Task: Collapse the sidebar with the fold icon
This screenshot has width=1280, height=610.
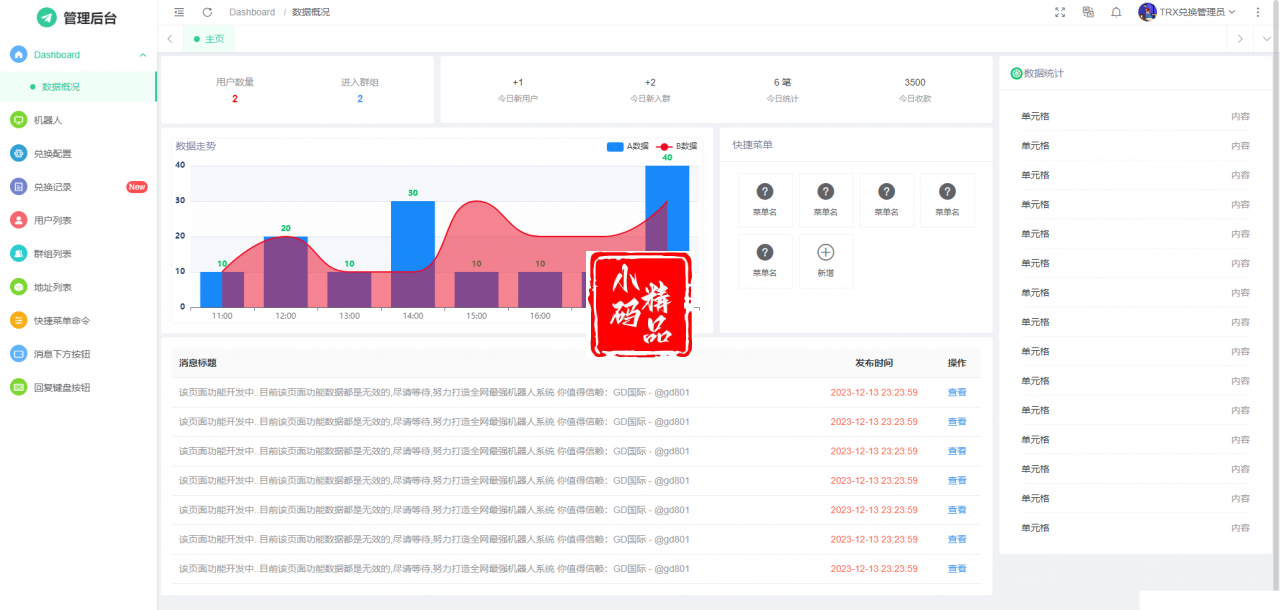Action: [179, 12]
